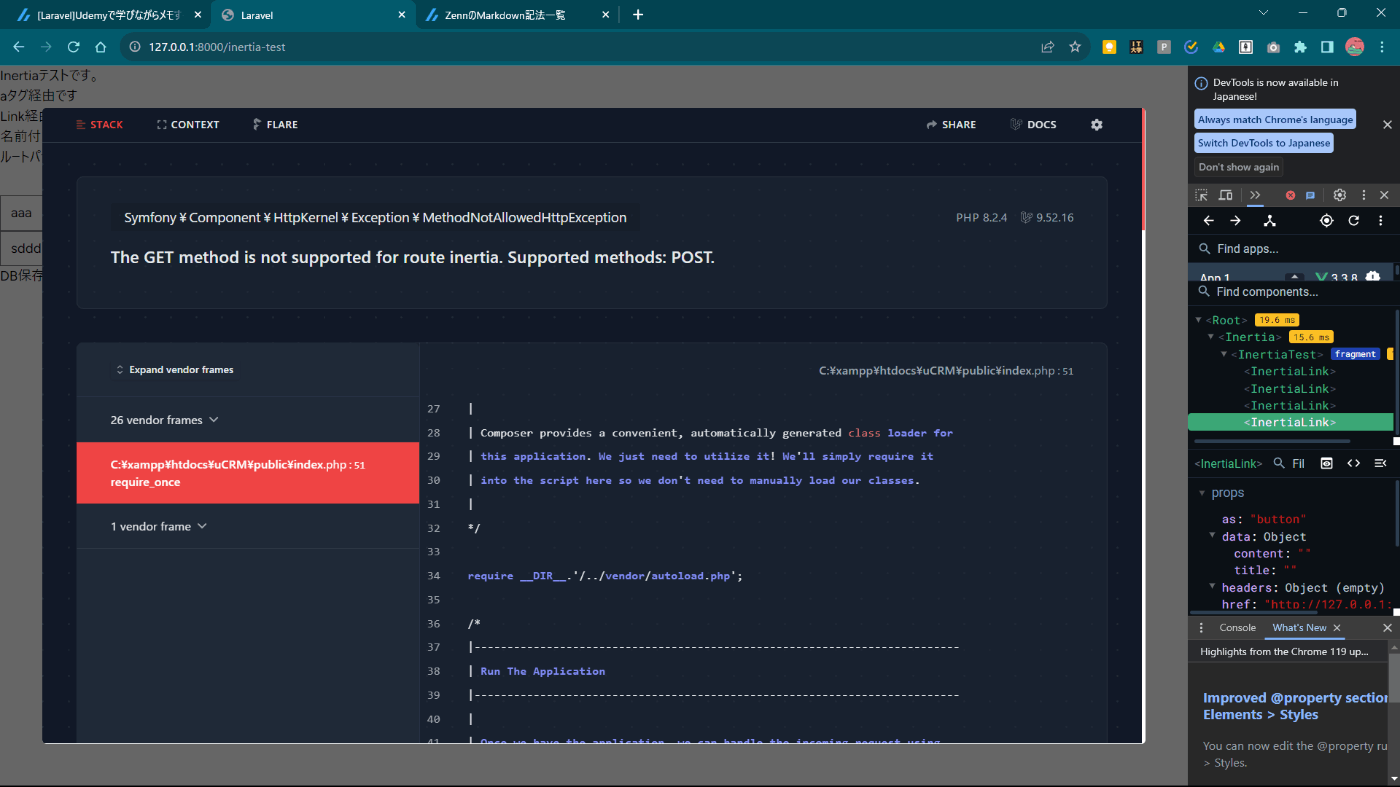Click Always match Chrome's language

[x=1275, y=119]
